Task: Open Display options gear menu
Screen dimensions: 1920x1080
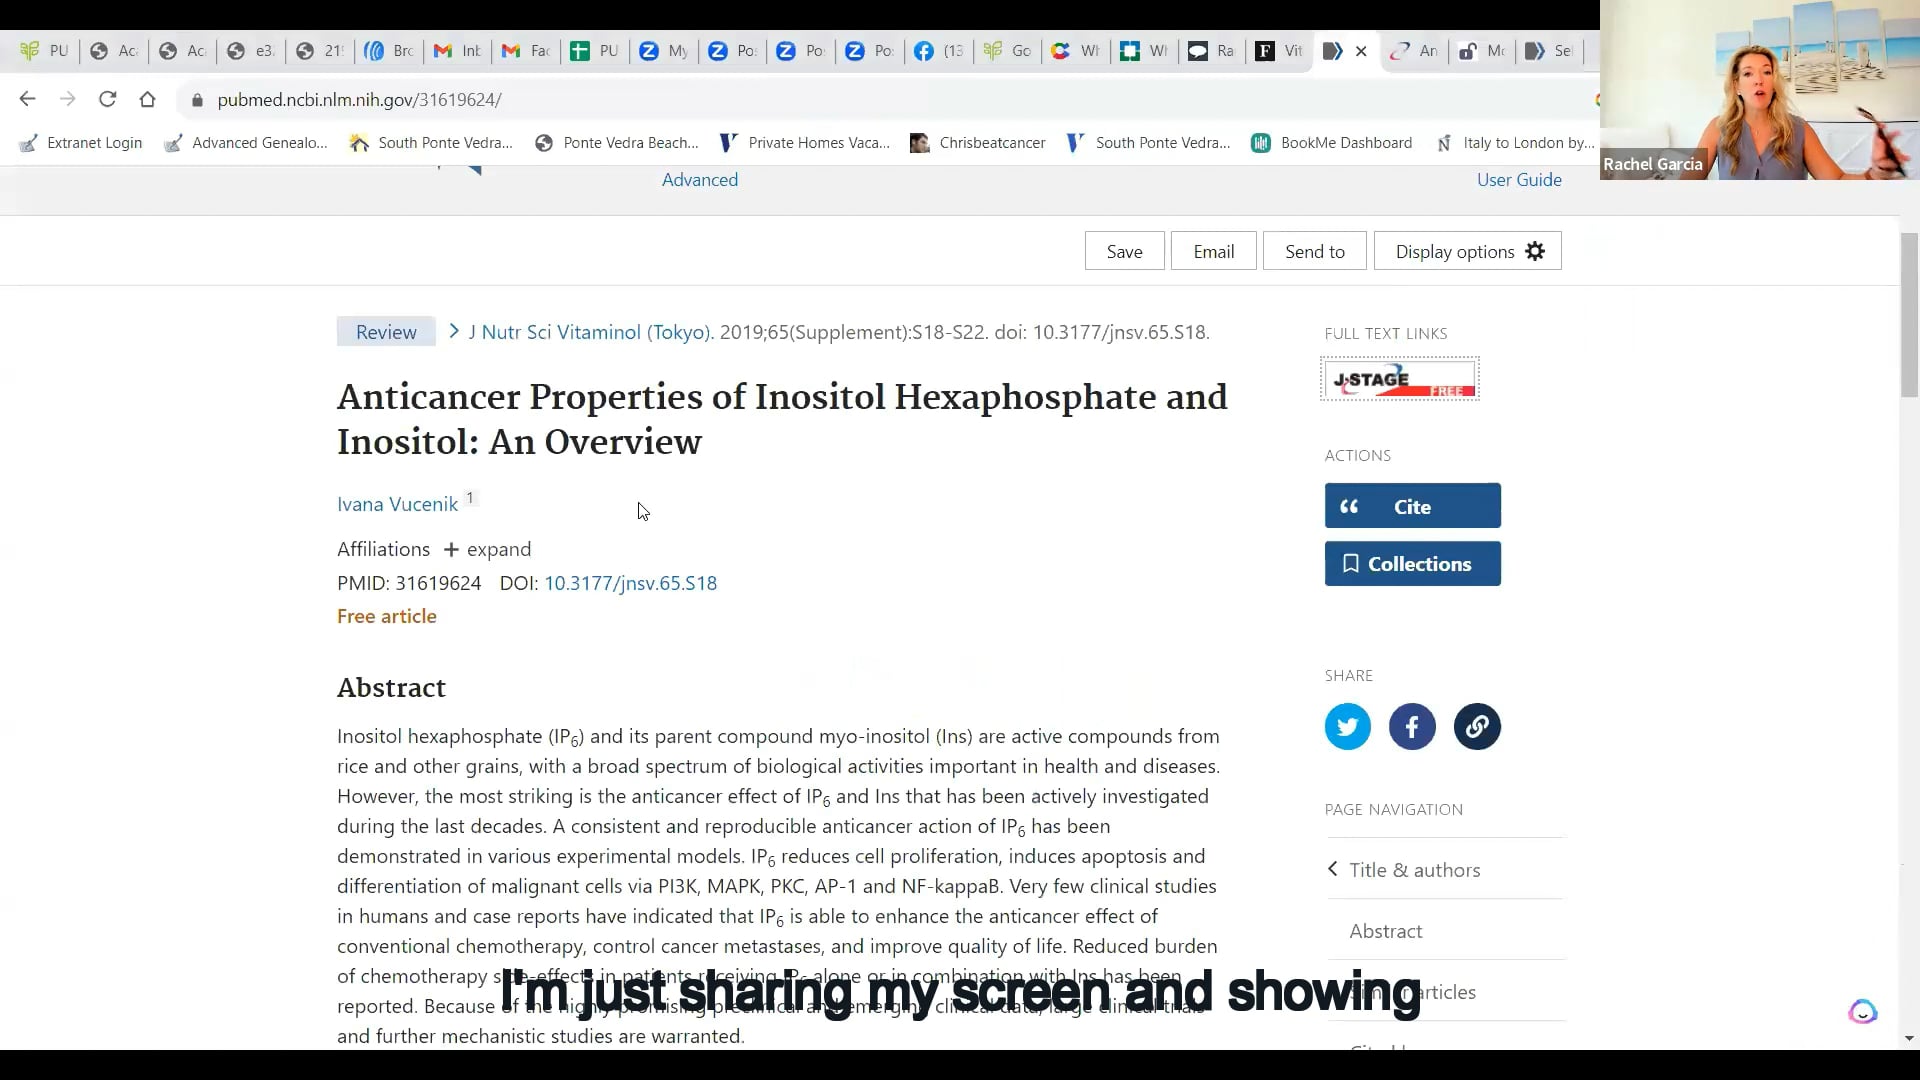Action: [1467, 251]
